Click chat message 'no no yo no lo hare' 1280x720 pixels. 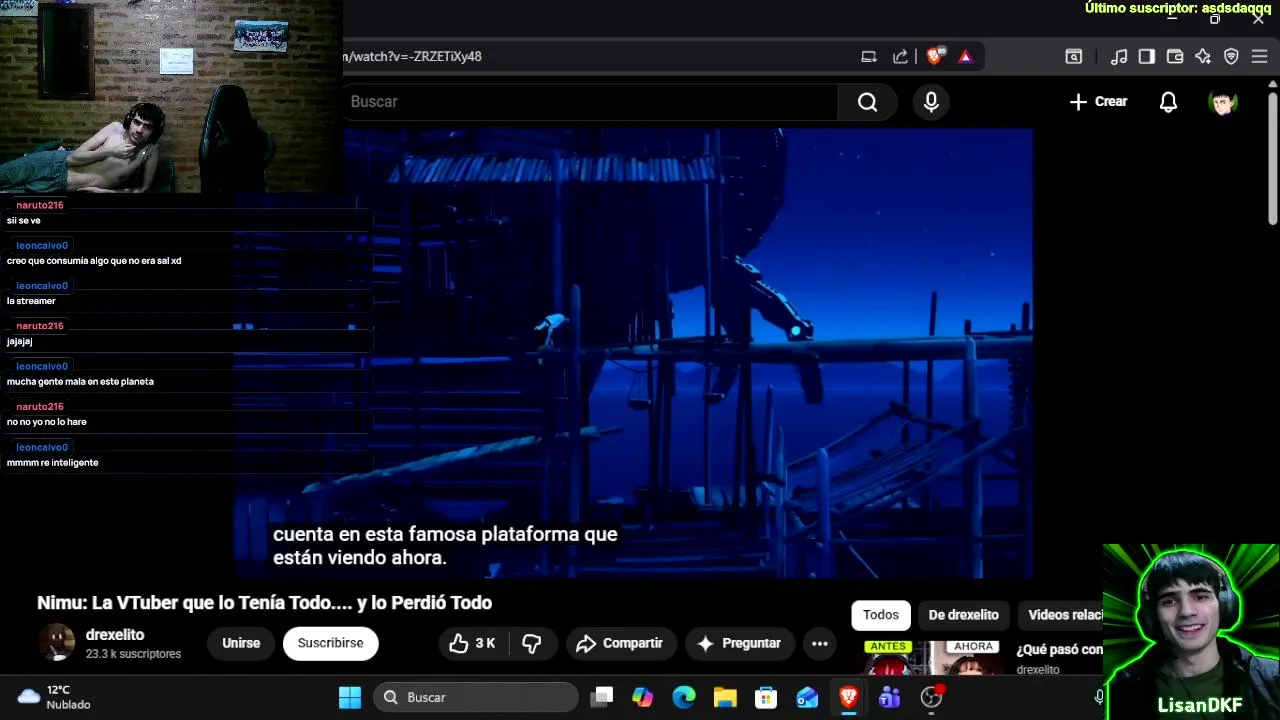tap(47, 422)
